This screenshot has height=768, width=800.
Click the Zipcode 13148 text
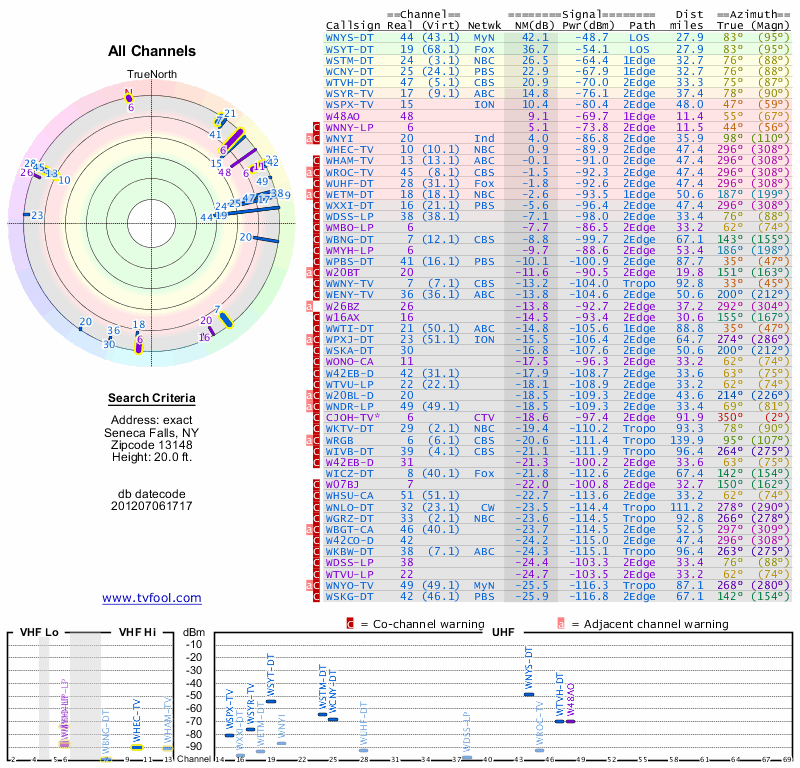[x=152, y=445]
